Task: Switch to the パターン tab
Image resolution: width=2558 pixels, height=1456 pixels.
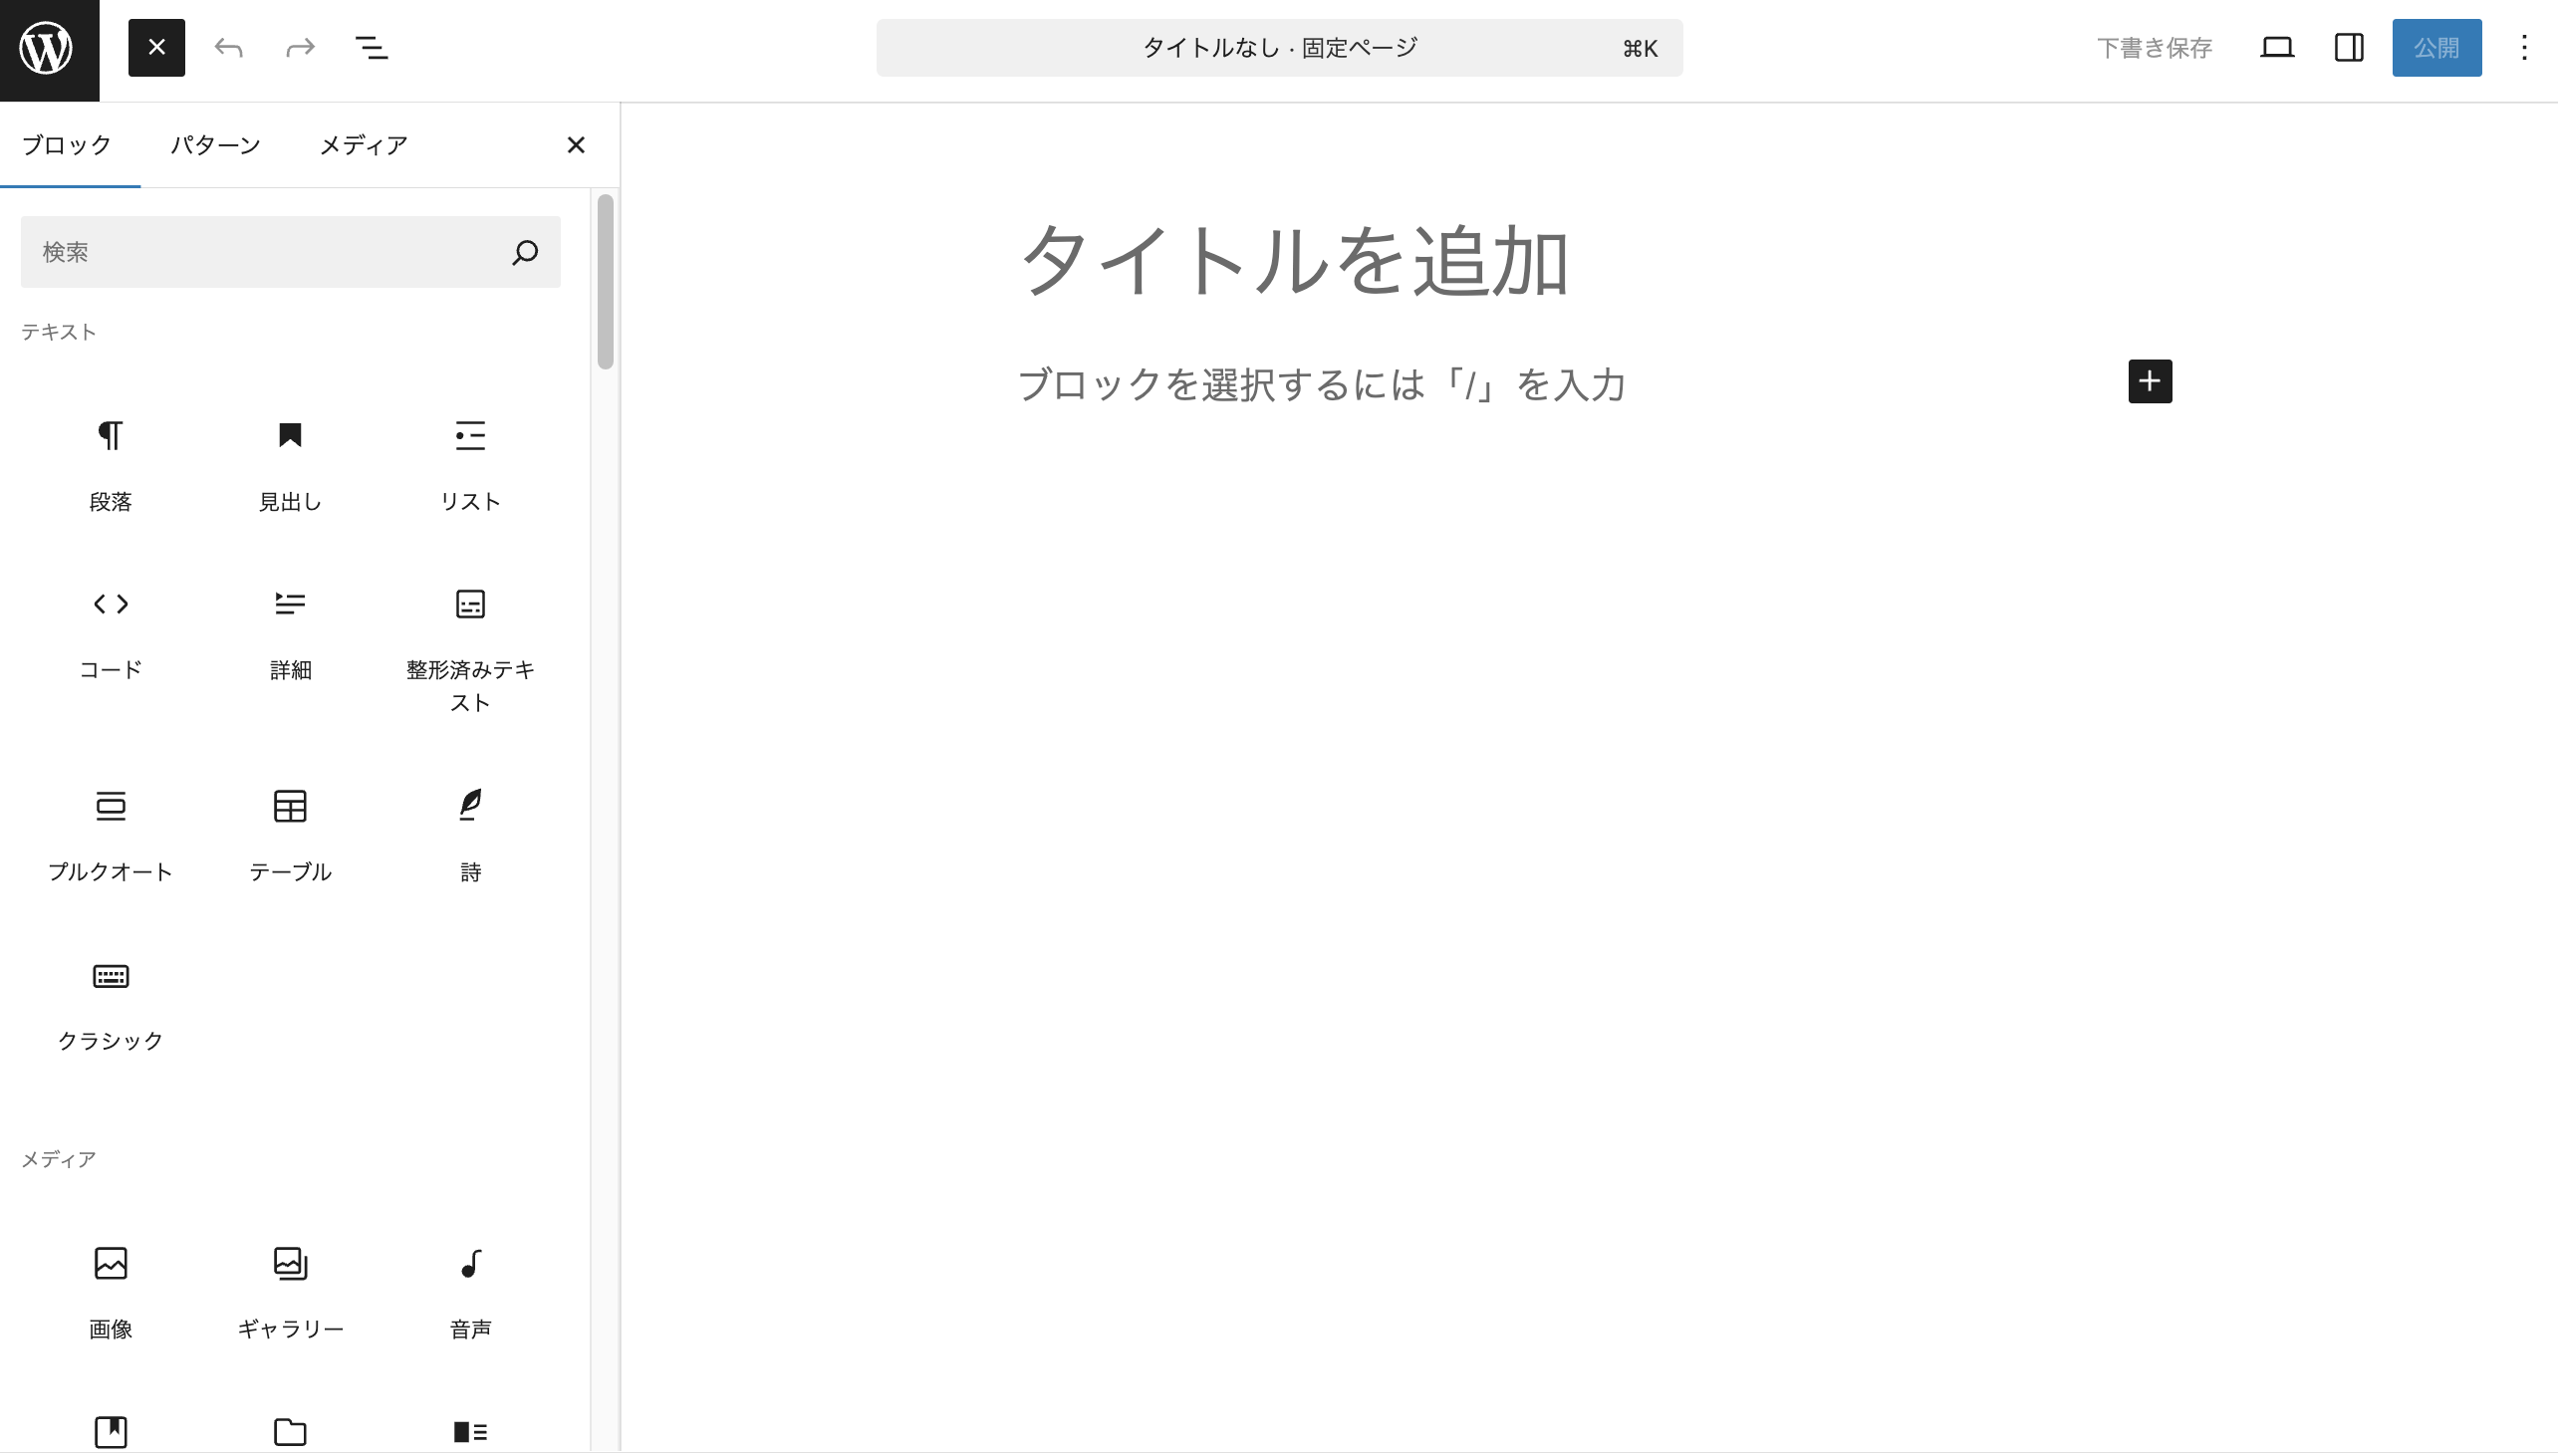Action: pyautogui.click(x=215, y=145)
